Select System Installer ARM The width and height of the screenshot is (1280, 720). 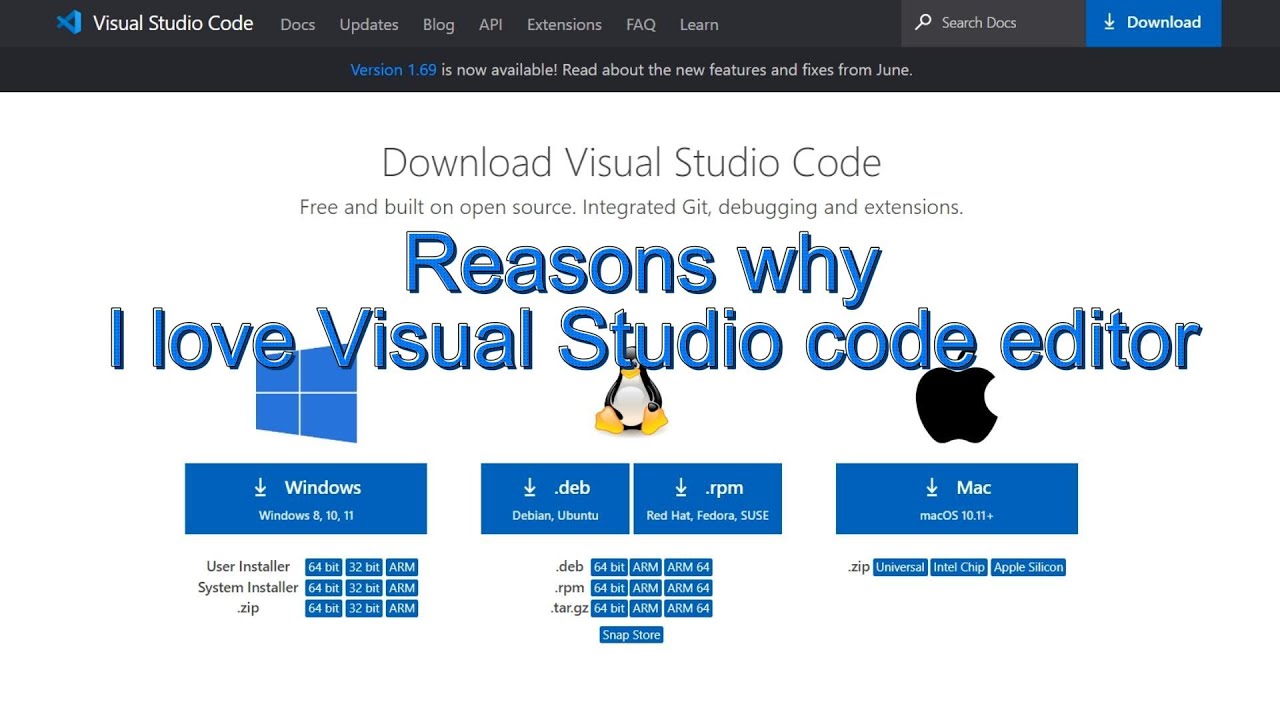[402, 588]
